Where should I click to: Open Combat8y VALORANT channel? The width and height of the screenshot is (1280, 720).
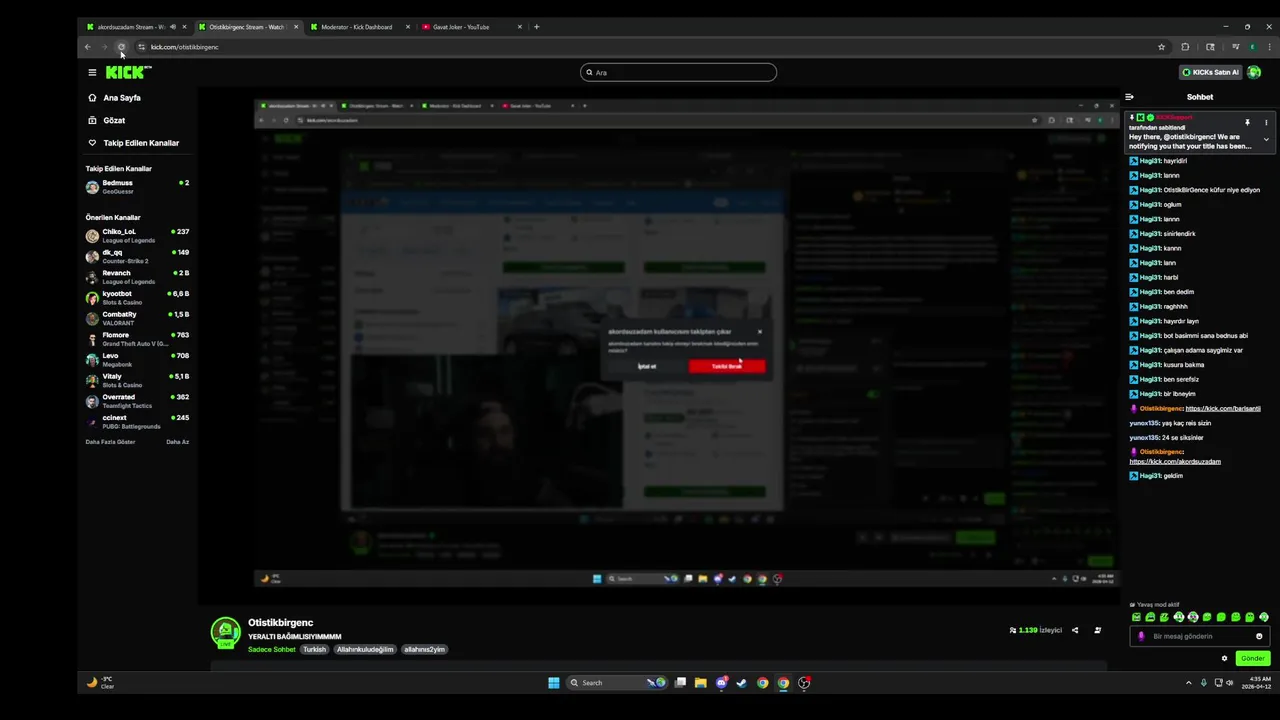point(137,318)
